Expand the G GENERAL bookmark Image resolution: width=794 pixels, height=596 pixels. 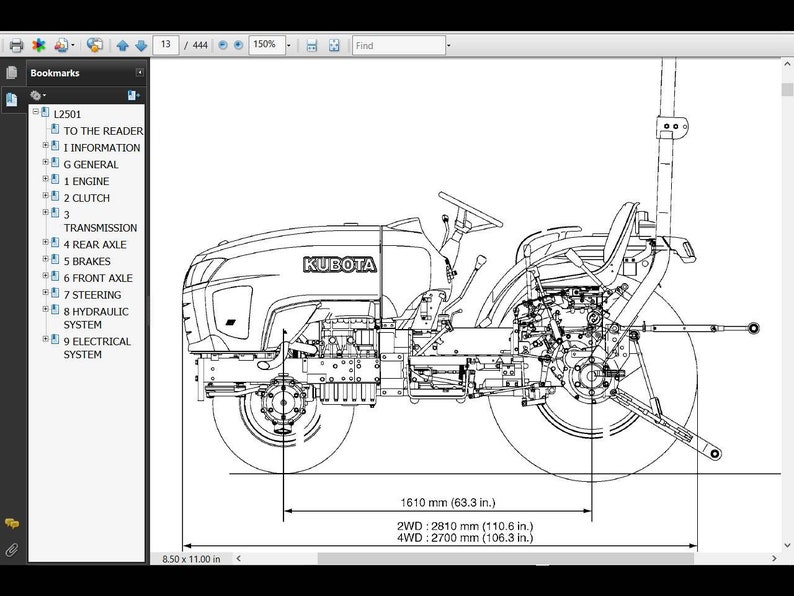coord(46,162)
